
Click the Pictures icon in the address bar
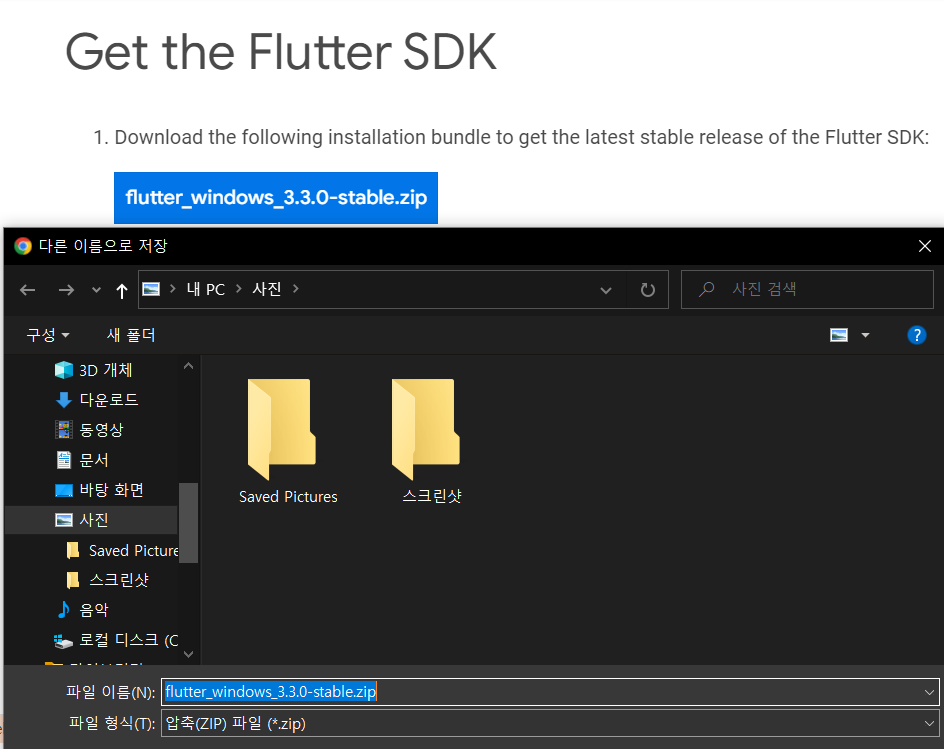tap(151, 290)
